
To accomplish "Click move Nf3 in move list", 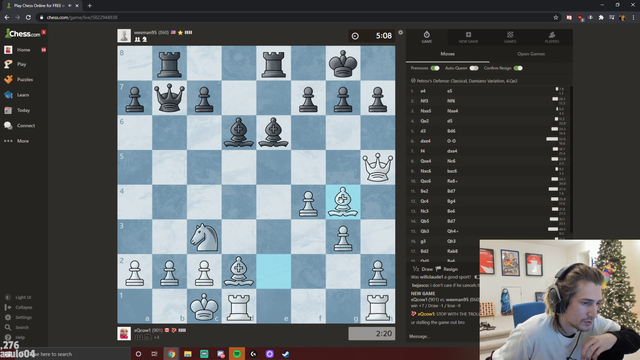I will (x=424, y=101).
